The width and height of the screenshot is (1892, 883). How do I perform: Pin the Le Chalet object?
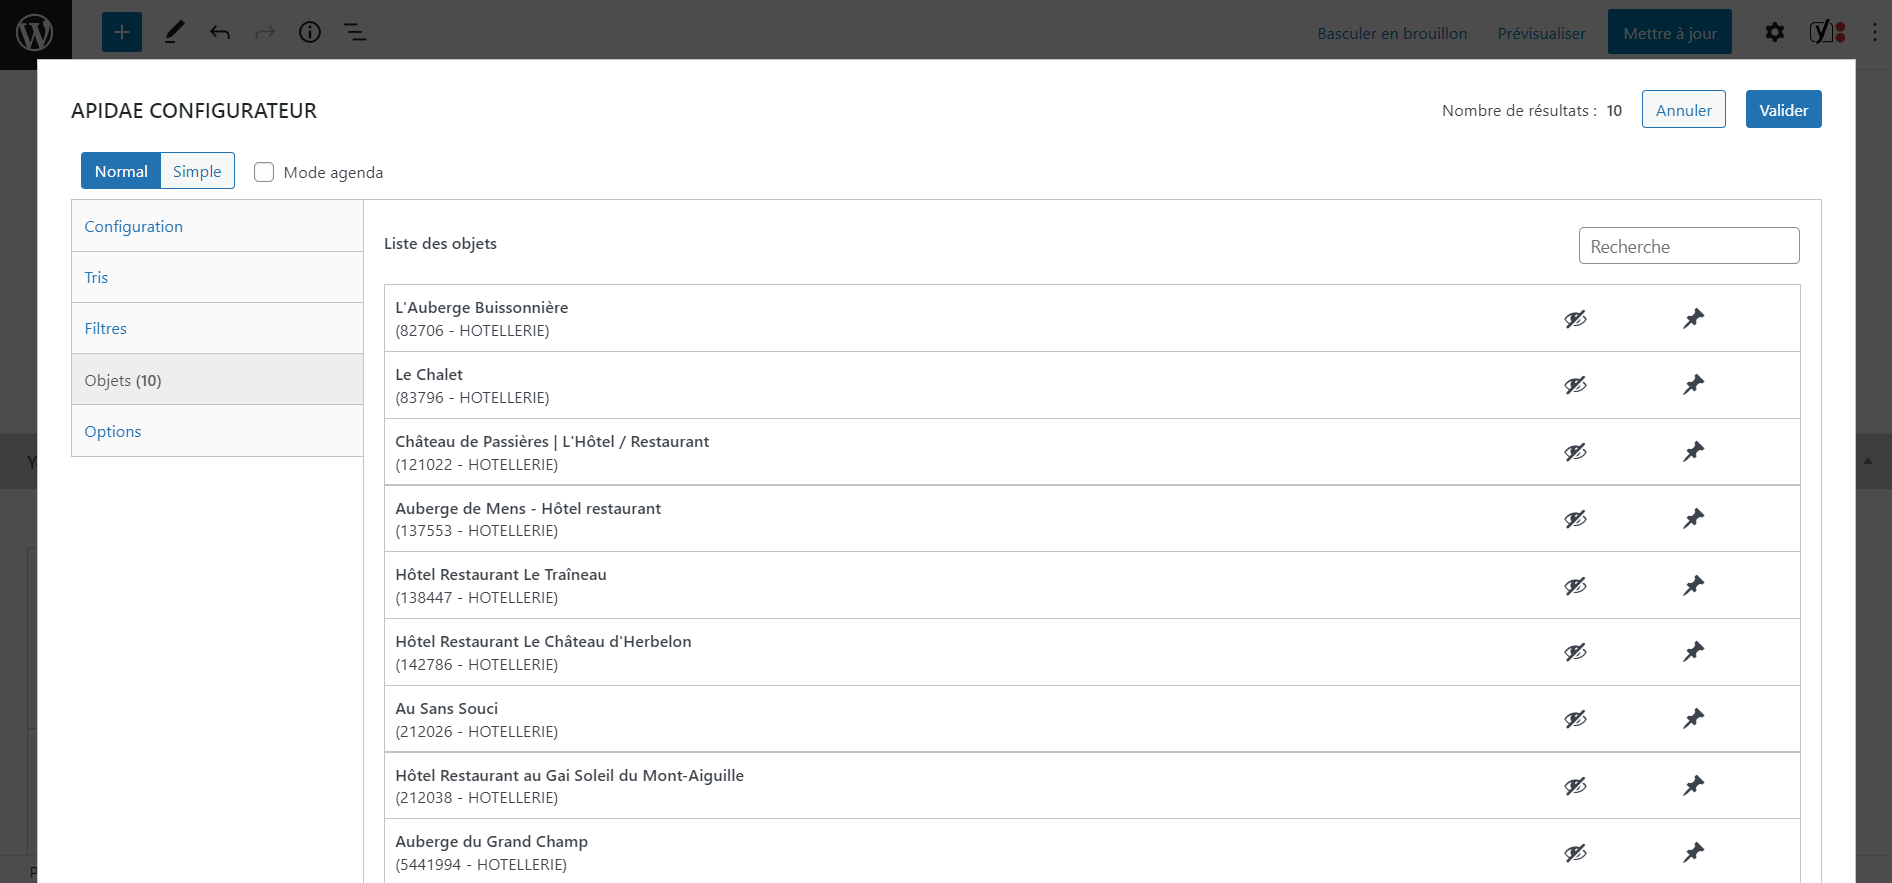pos(1693,385)
